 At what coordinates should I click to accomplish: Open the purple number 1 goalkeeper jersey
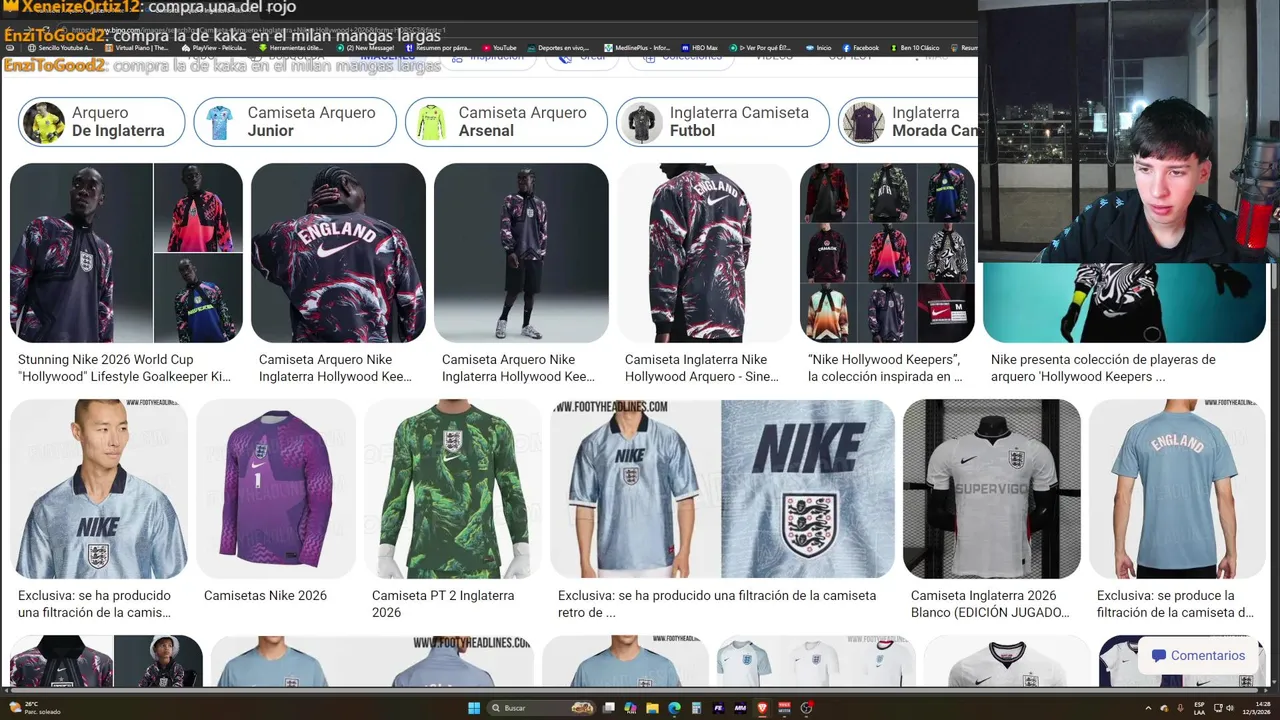tap(275, 489)
